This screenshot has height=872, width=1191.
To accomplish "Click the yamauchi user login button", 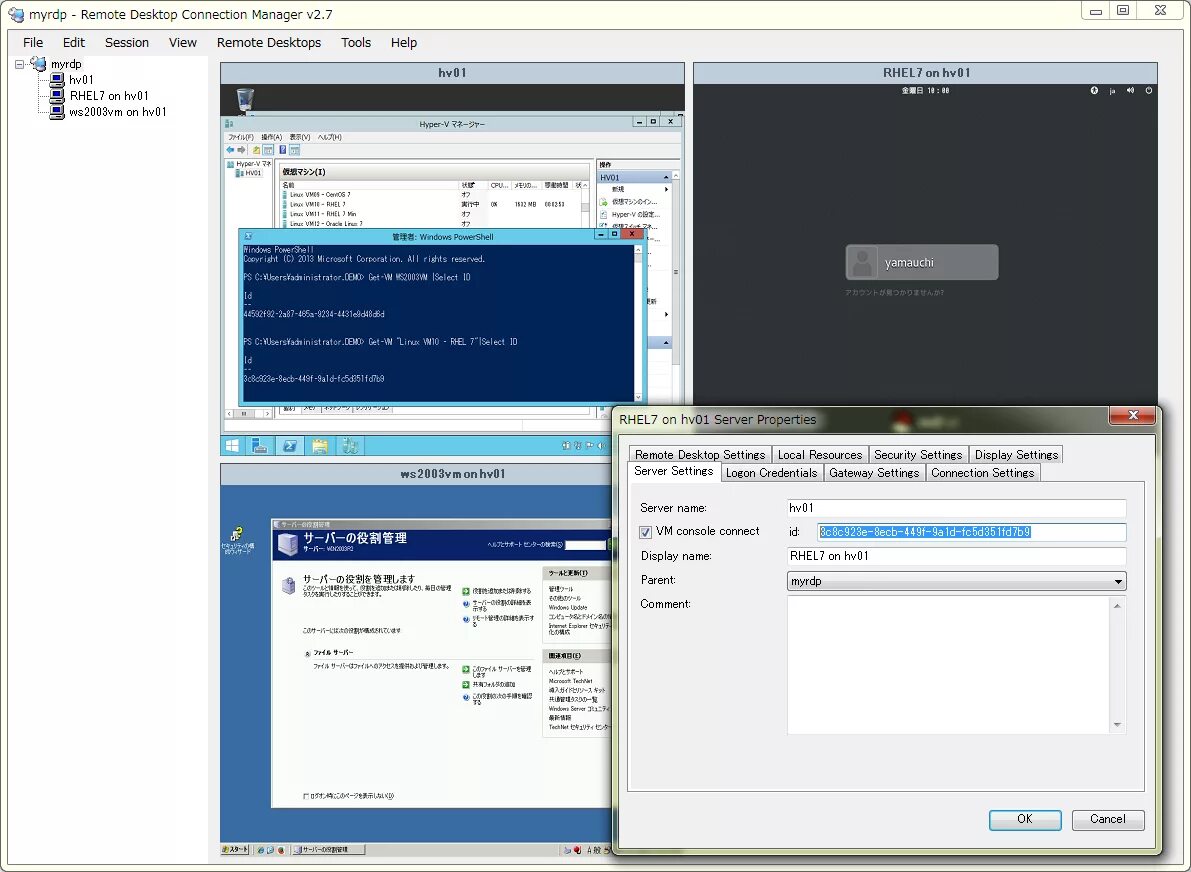I will pos(921,262).
